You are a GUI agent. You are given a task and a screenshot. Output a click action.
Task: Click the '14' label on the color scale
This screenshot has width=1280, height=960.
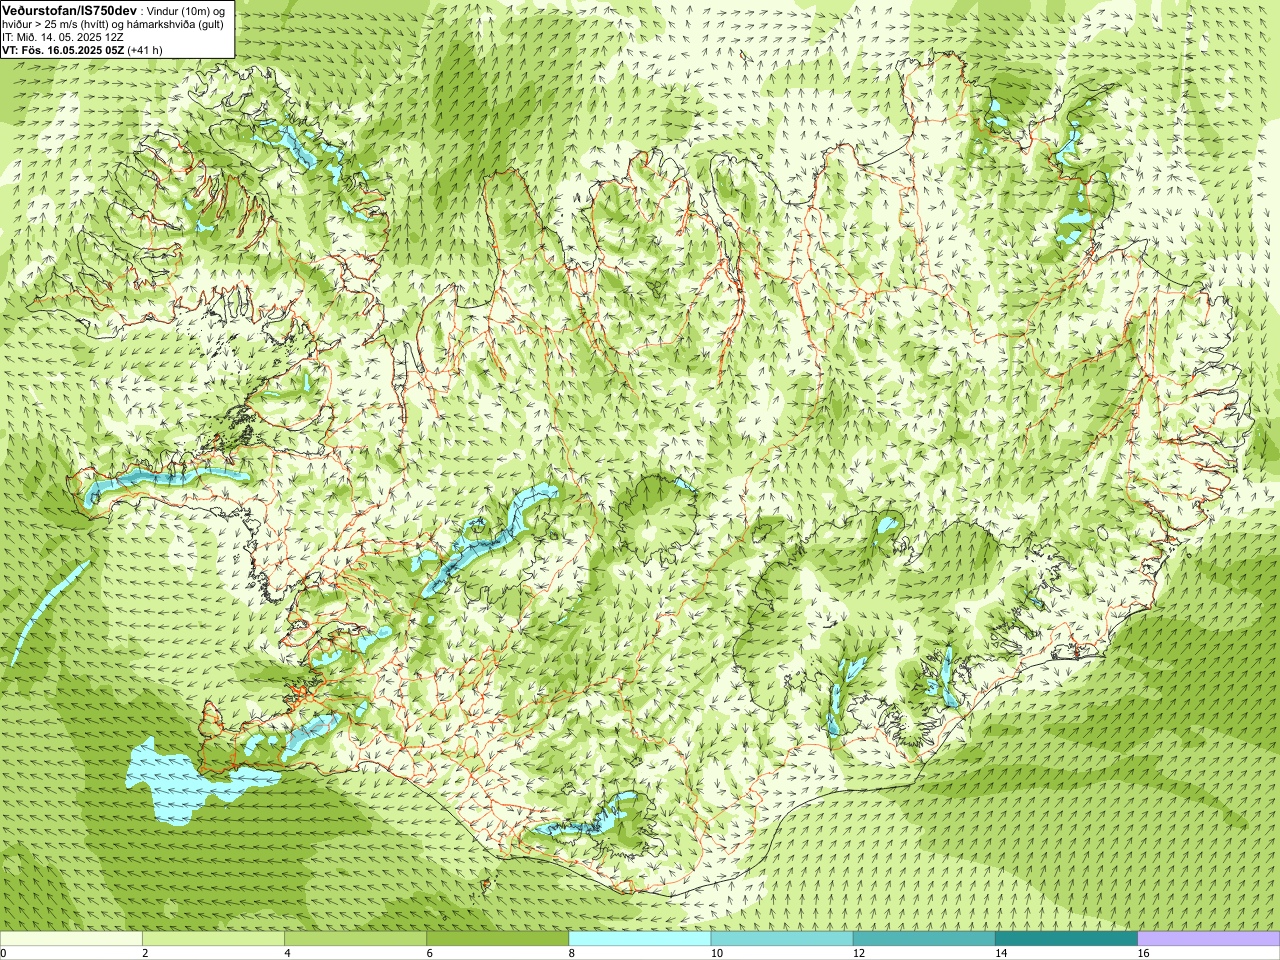(1001, 953)
